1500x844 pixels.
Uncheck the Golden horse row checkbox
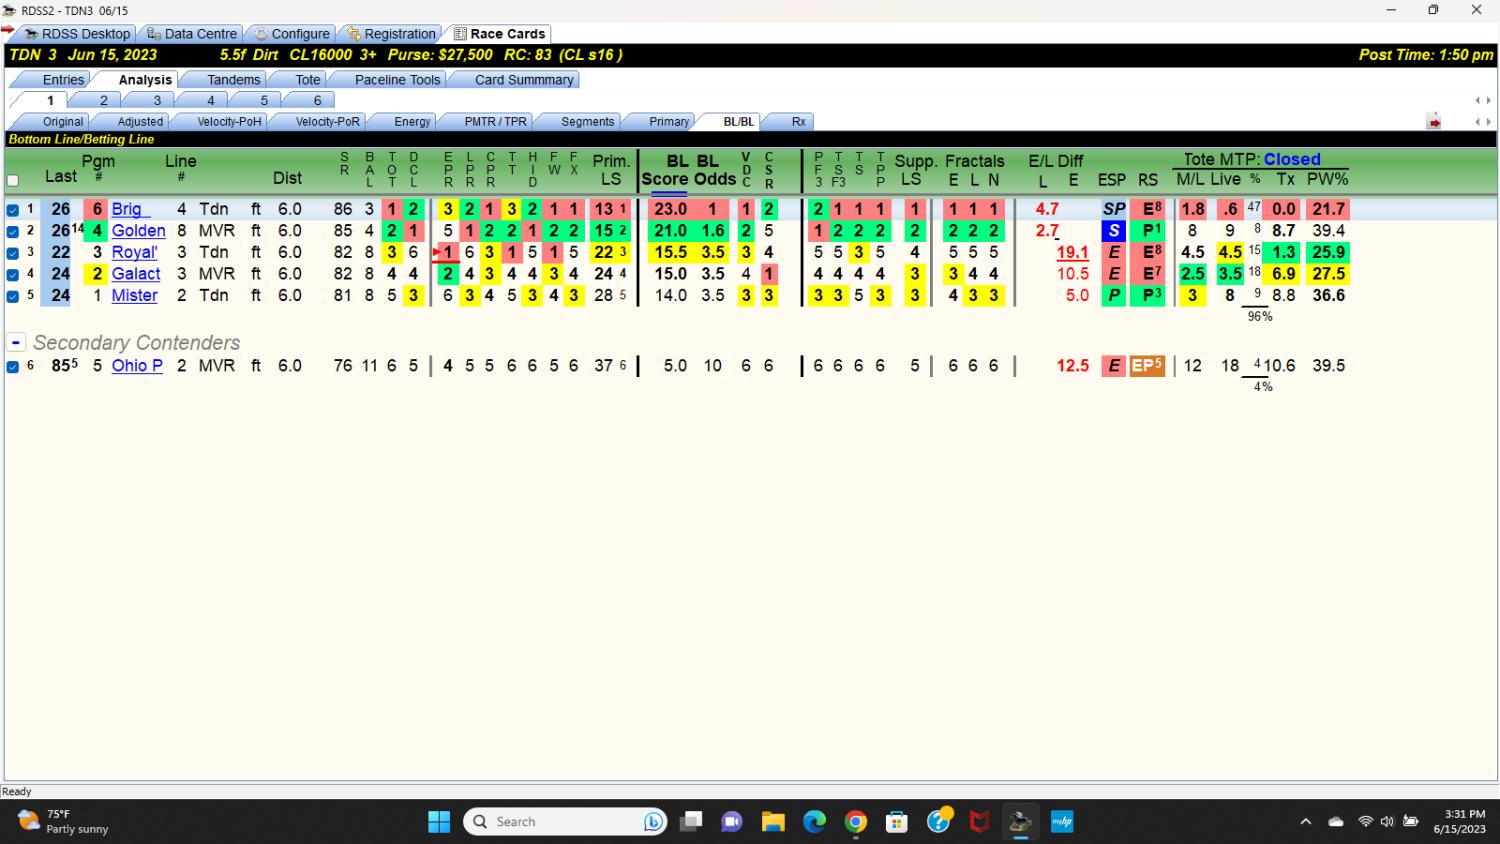[13, 231]
